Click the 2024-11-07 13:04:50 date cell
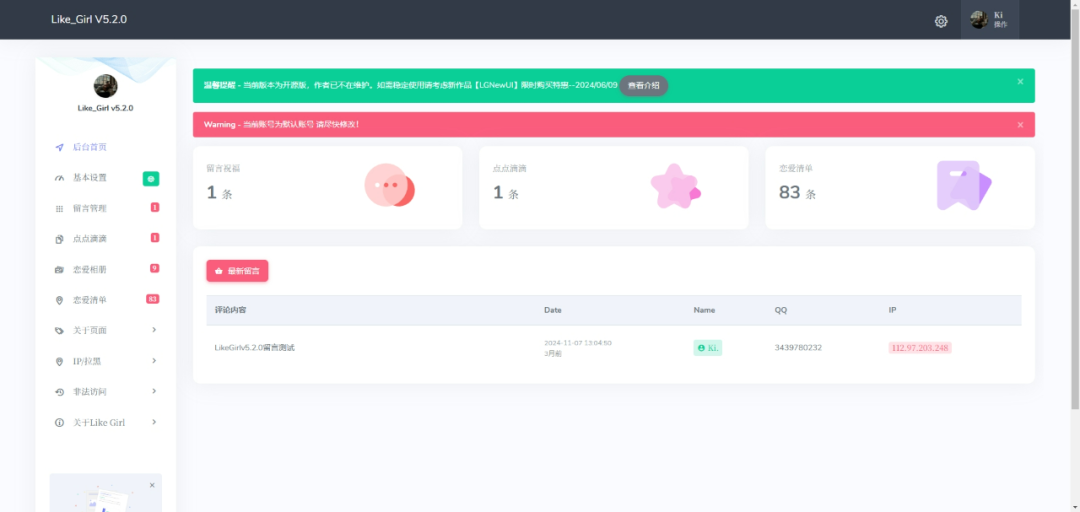Screen dimensions: 1080x512 pos(577,342)
